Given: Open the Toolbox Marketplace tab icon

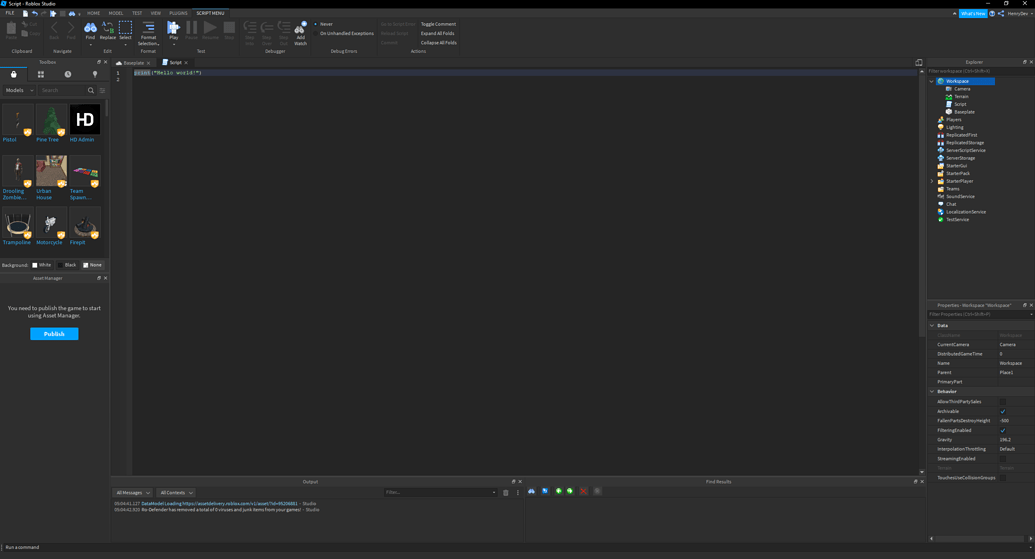Looking at the screenshot, I should tap(13, 74).
